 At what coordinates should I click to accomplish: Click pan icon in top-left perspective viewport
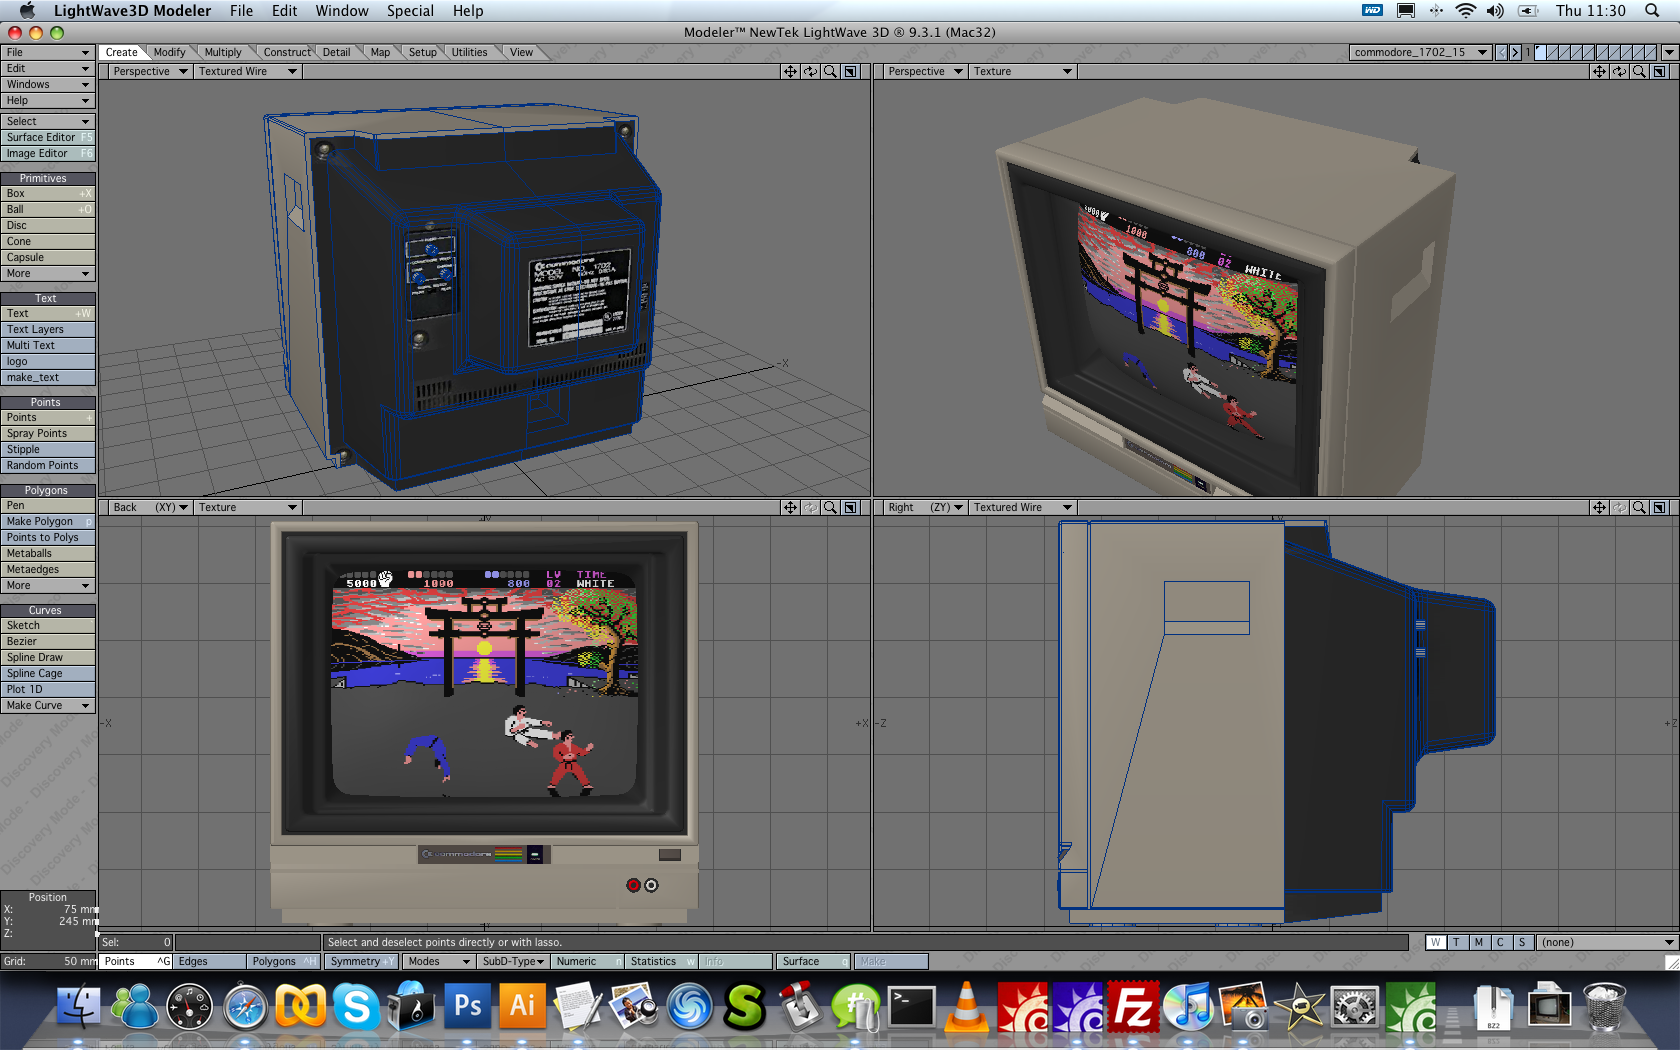pyautogui.click(x=790, y=72)
